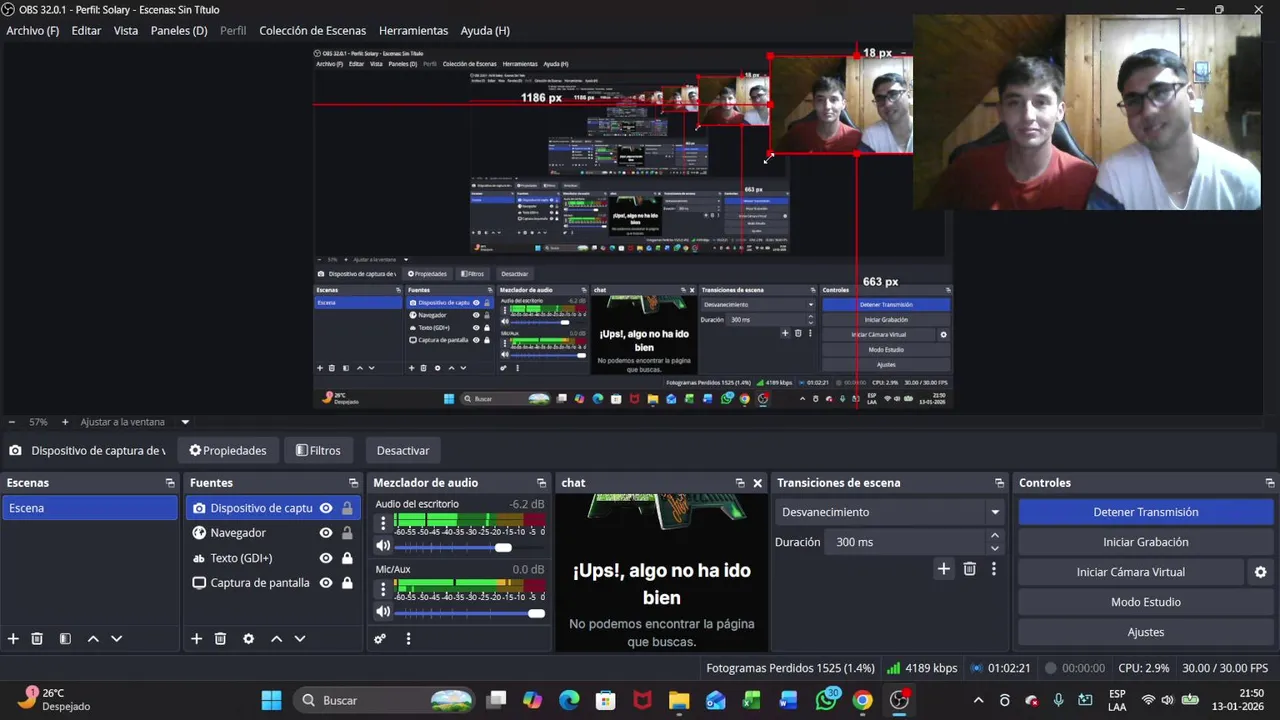Float the Escenas dock panel
1280x720 pixels.
tap(170, 483)
